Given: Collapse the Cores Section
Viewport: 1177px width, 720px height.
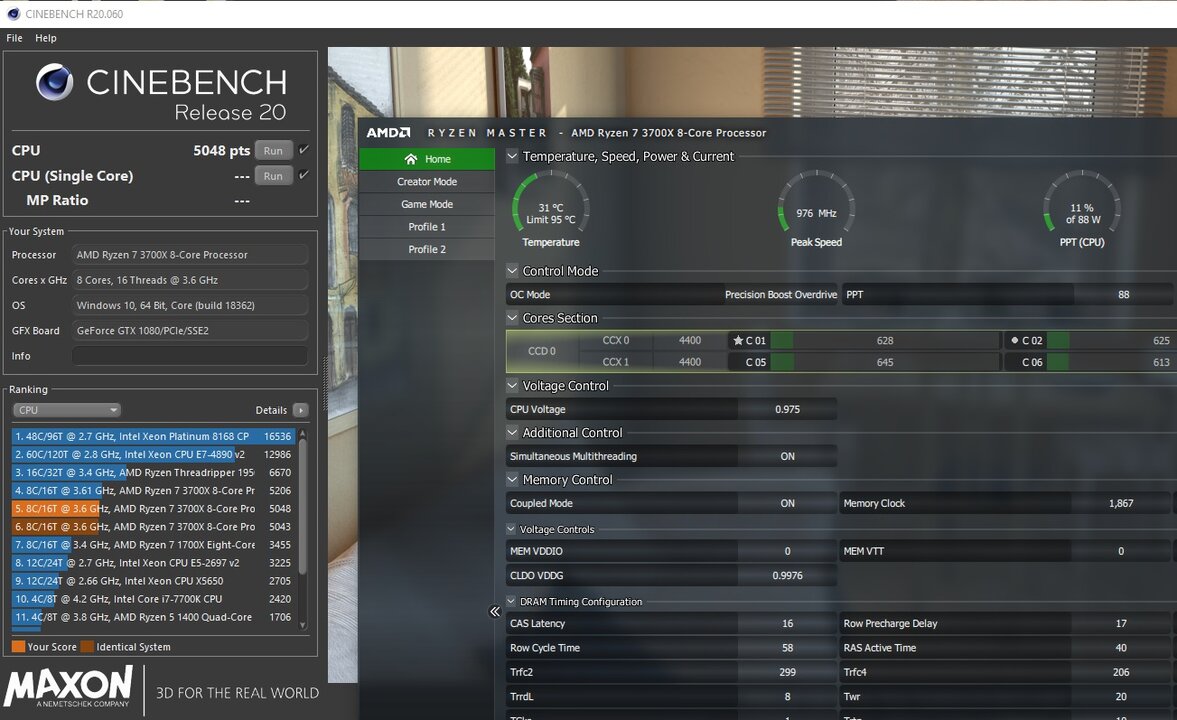Looking at the screenshot, I should (x=512, y=318).
